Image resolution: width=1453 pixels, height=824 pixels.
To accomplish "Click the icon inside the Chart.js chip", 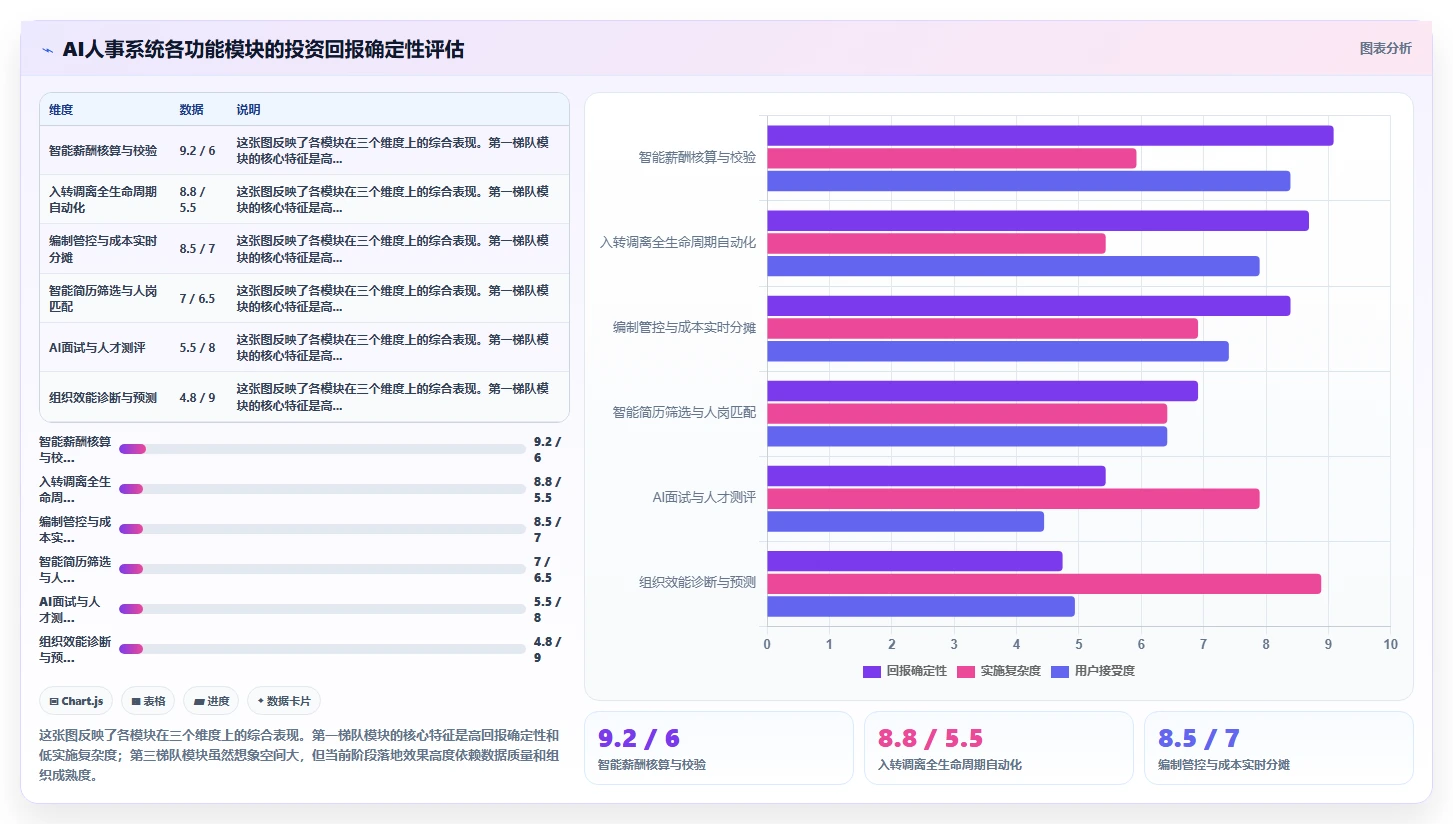I will (54, 701).
